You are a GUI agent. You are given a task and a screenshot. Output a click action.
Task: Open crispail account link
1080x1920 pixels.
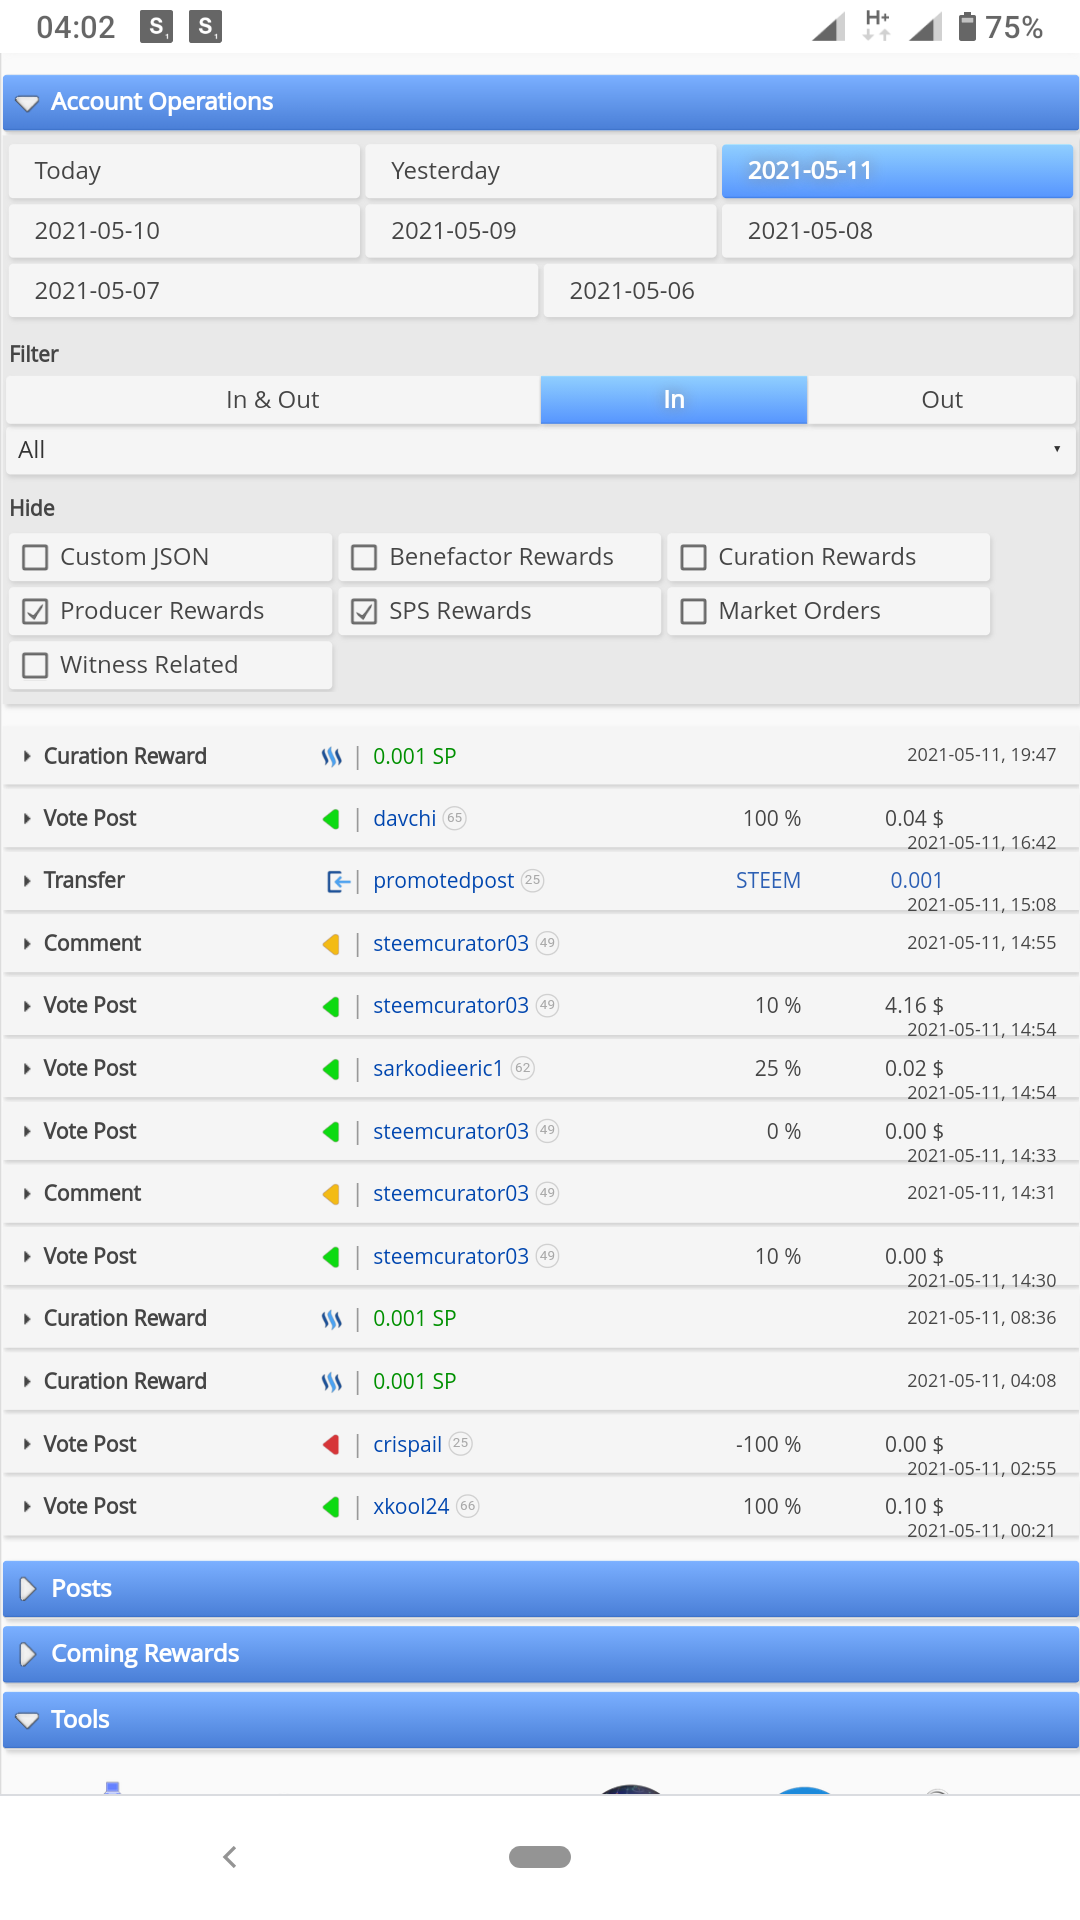[407, 1445]
